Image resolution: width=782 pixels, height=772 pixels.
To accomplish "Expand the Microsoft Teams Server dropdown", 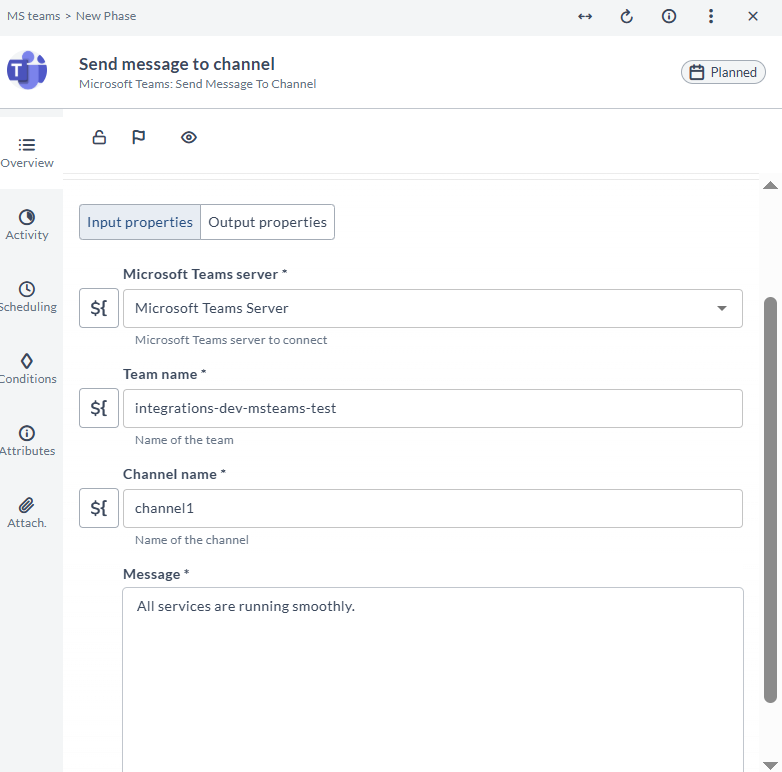I will (x=432, y=308).
